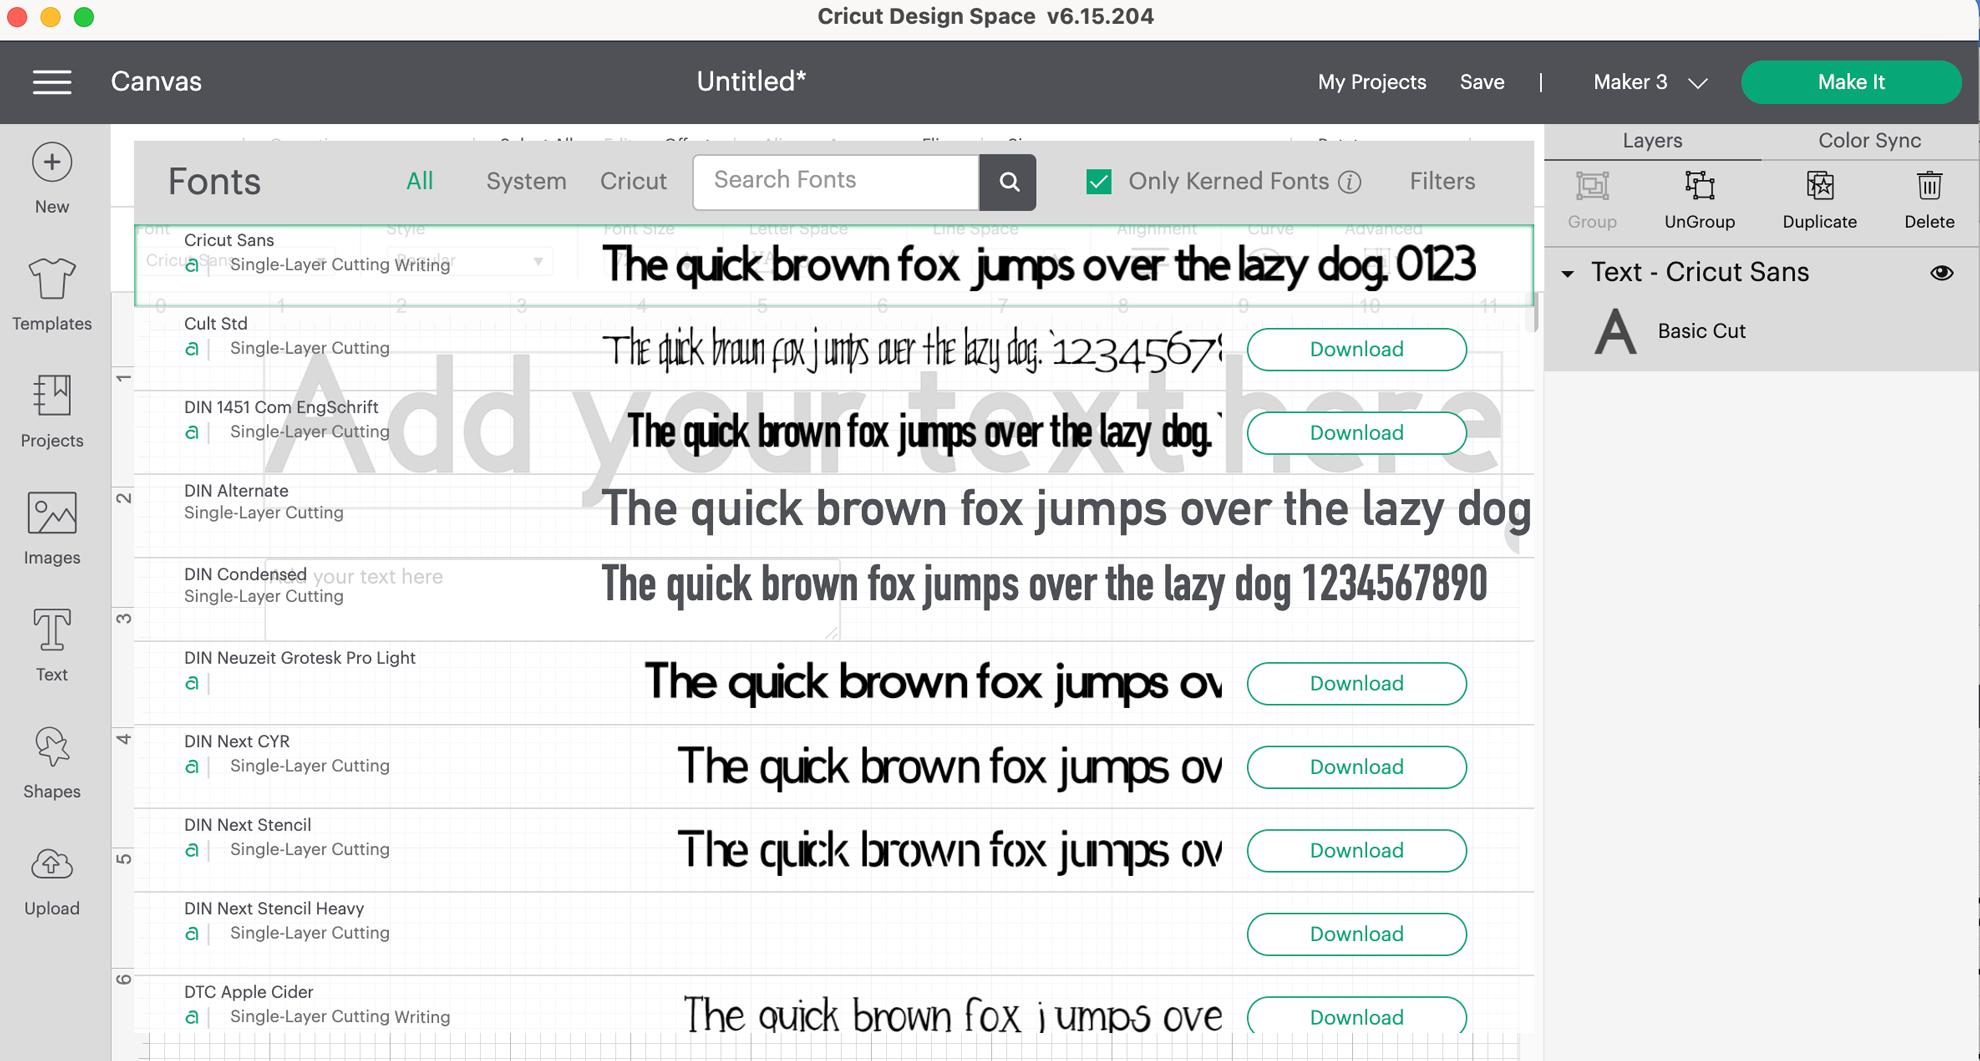The image size is (1980, 1061).
Task: Switch to the Color Sync tab
Action: point(1866,140)
